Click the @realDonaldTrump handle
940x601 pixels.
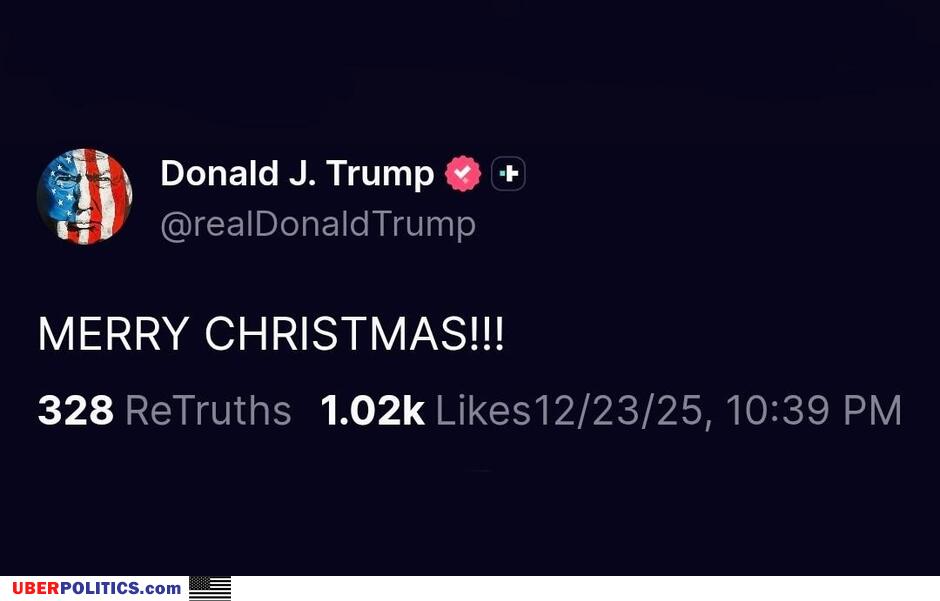318,223
